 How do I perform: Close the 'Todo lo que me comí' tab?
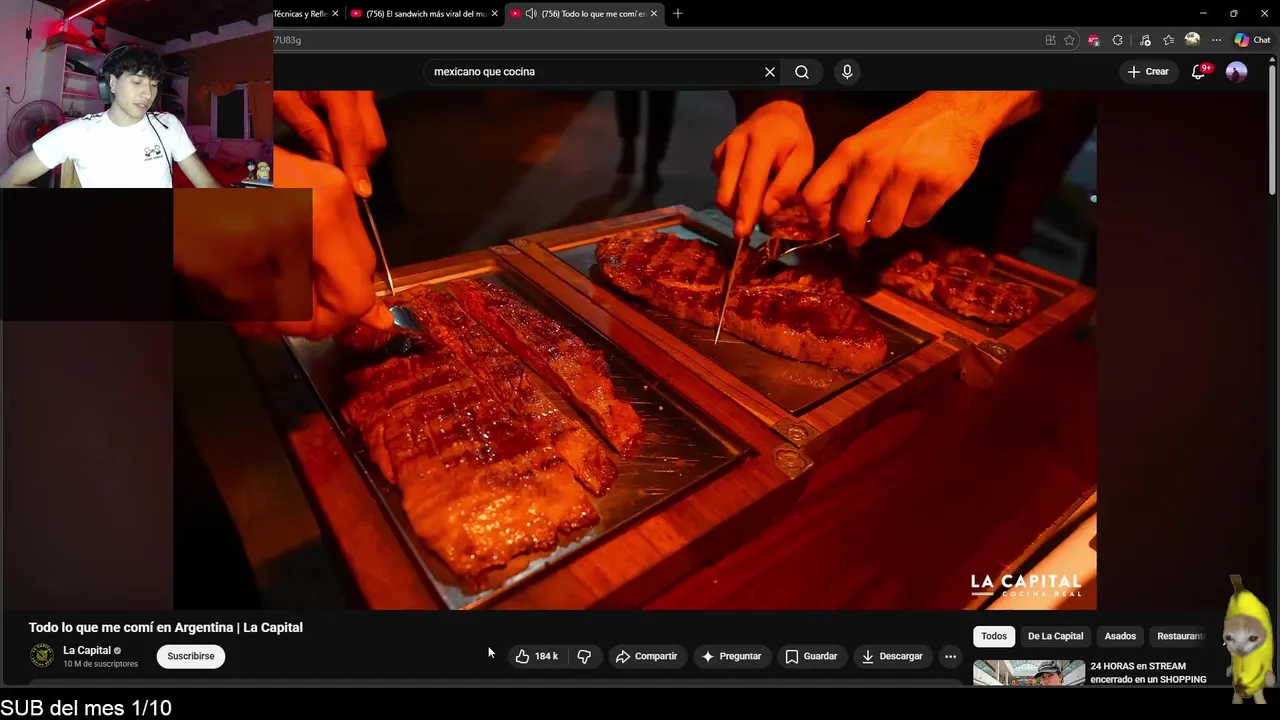(x=654, y=14)
